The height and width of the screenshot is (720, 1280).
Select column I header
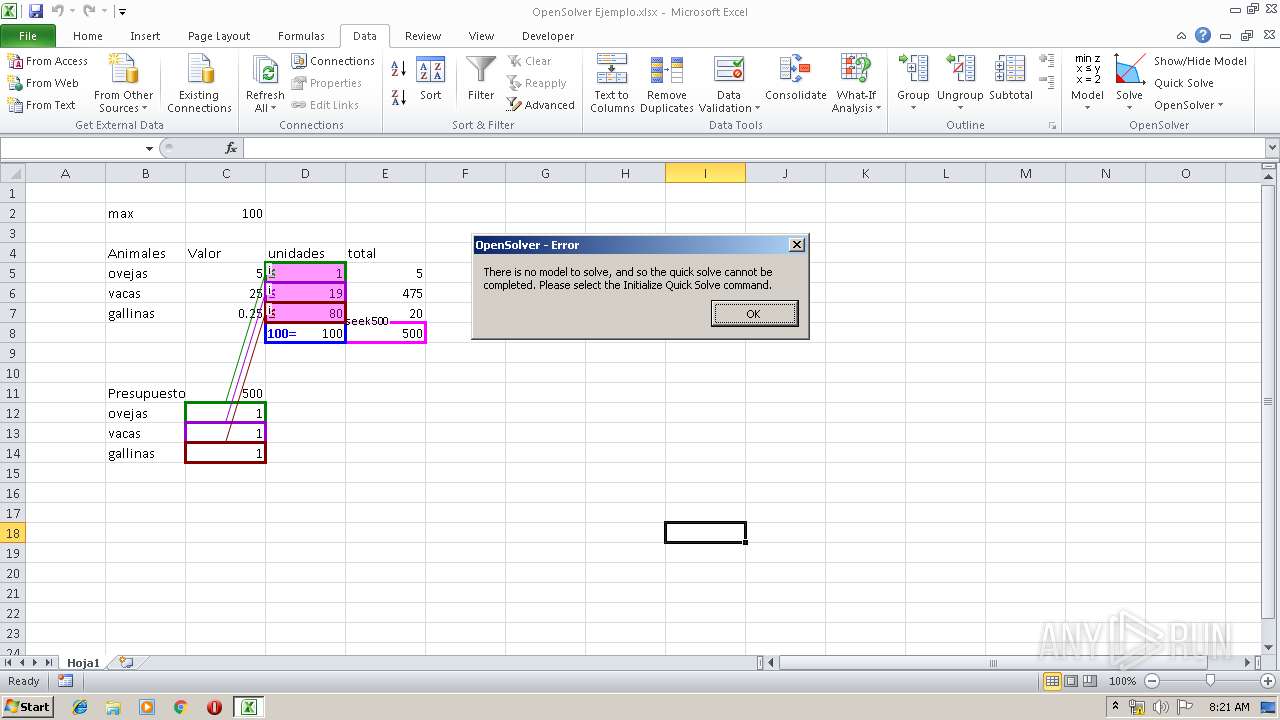(x=705, y=173)
